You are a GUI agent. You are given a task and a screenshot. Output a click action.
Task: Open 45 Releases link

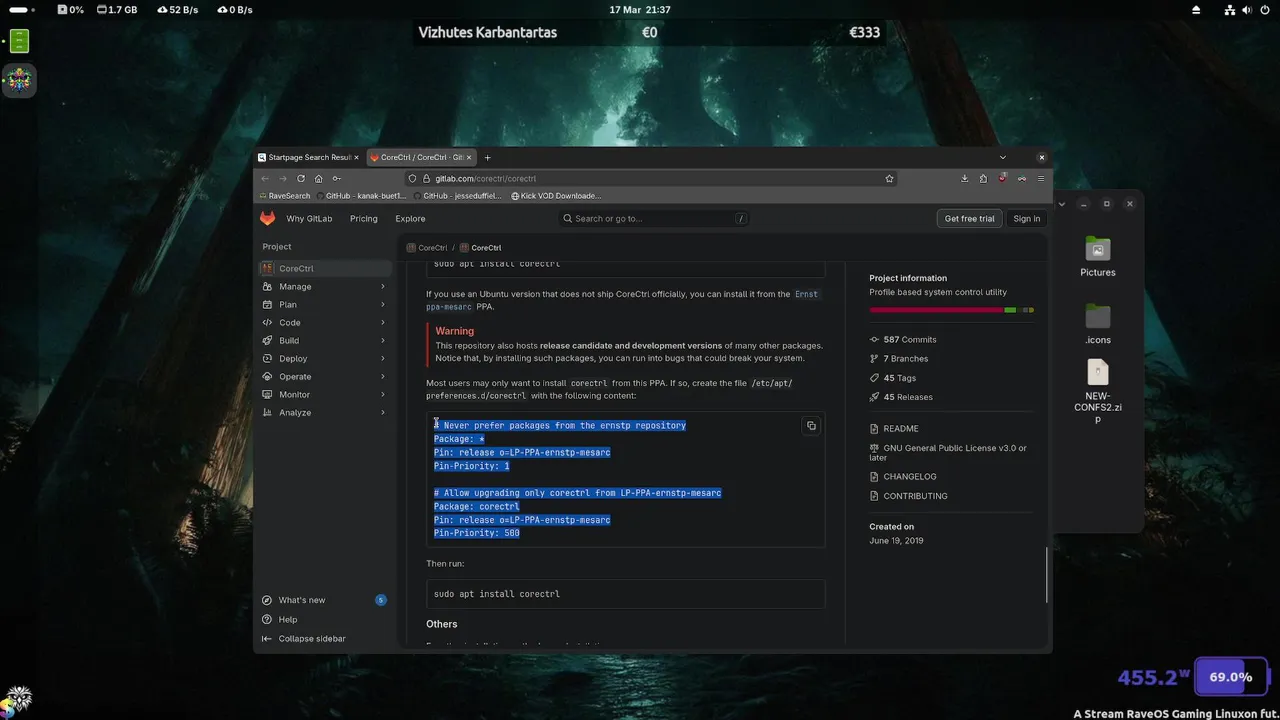(901, 397)
